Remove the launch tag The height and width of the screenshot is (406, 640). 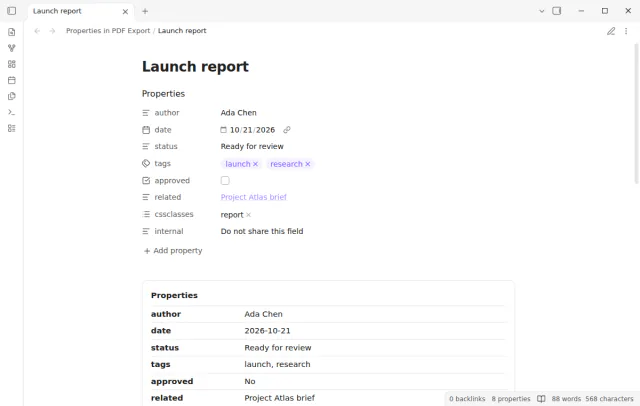[256, 164]
